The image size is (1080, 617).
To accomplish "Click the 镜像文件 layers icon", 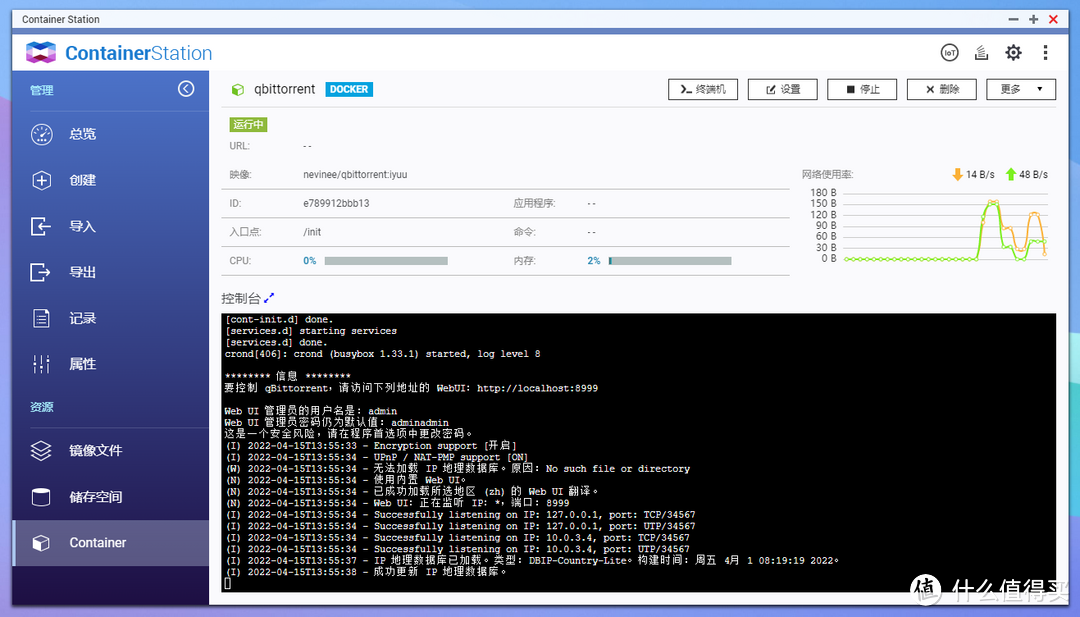I will (41, 451).
